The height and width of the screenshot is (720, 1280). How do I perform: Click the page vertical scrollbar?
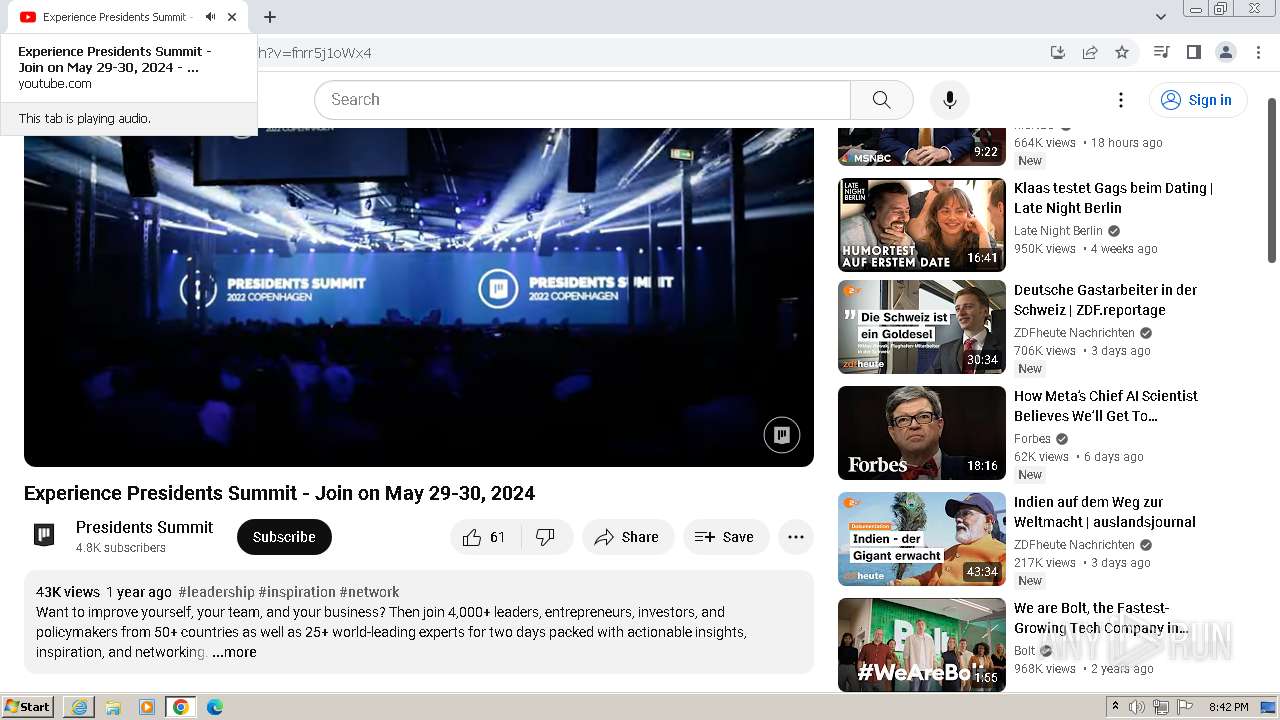pos(1272,180)
